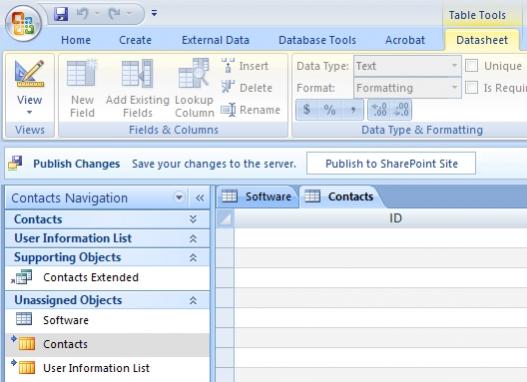Viewport: 527px width, 382px height.
Task: Insert a column with Insert
Action: (x=245, y=66)
